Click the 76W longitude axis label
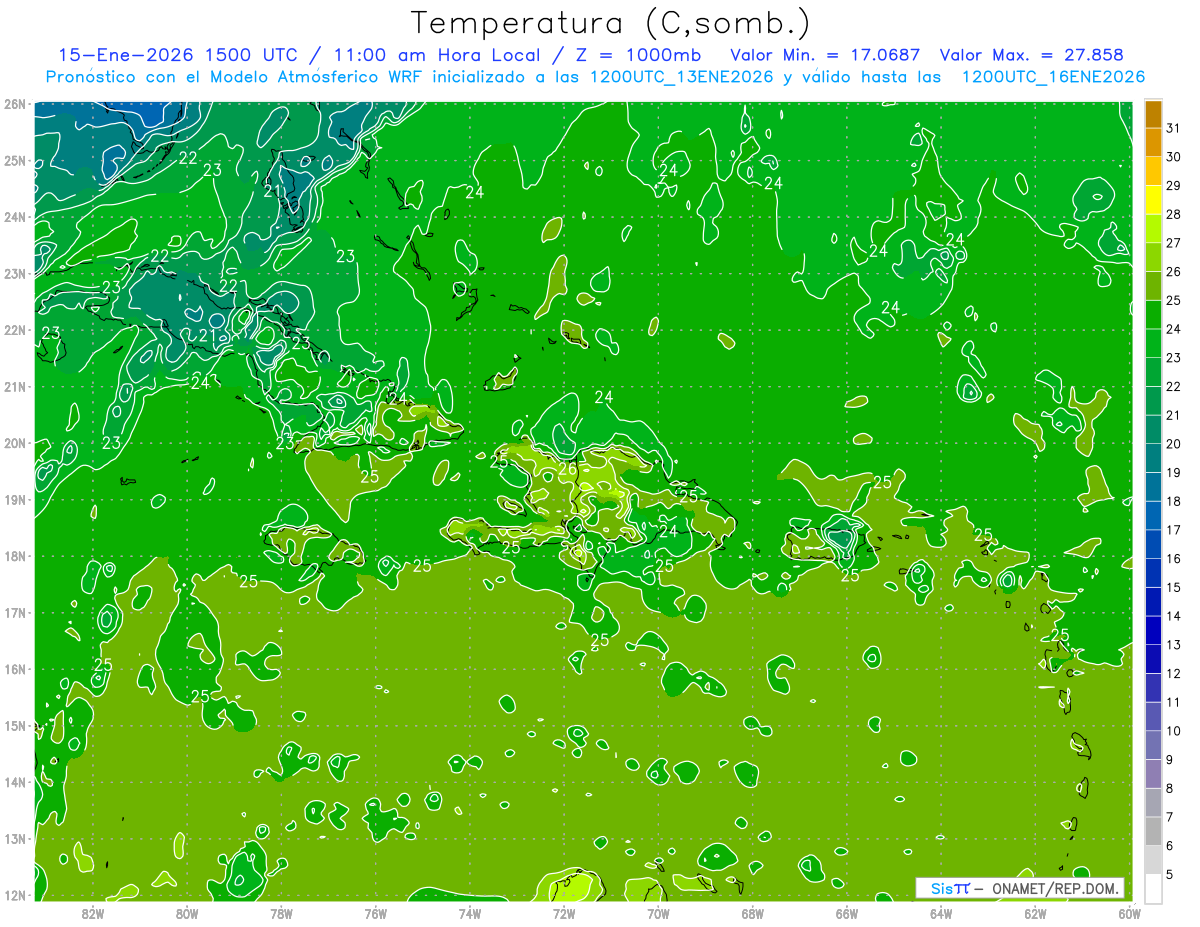1200x927 pixels. pyautogui.click(x=375, y=913)
